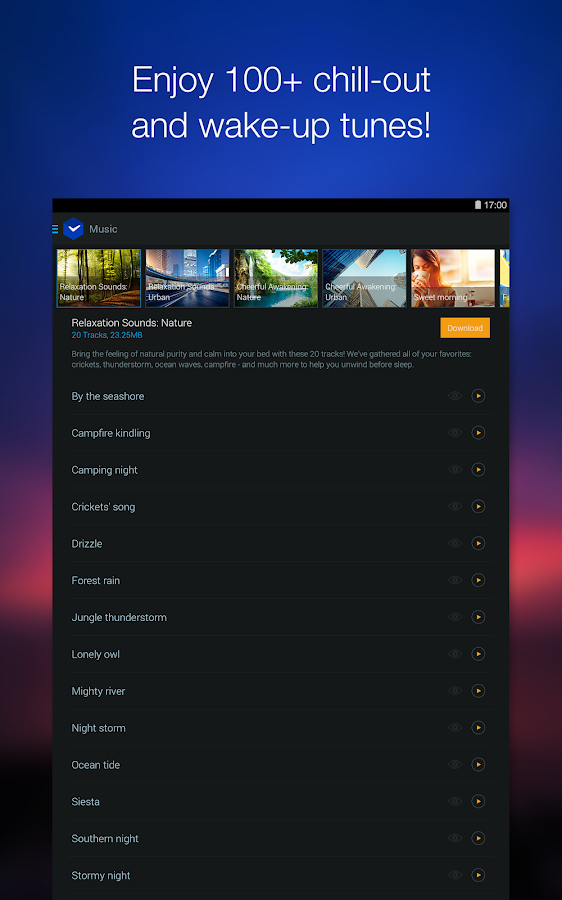Viewport: 562px width, 900px height.
Task: Play the Camping night track
Action: click(x=478, y=470)
